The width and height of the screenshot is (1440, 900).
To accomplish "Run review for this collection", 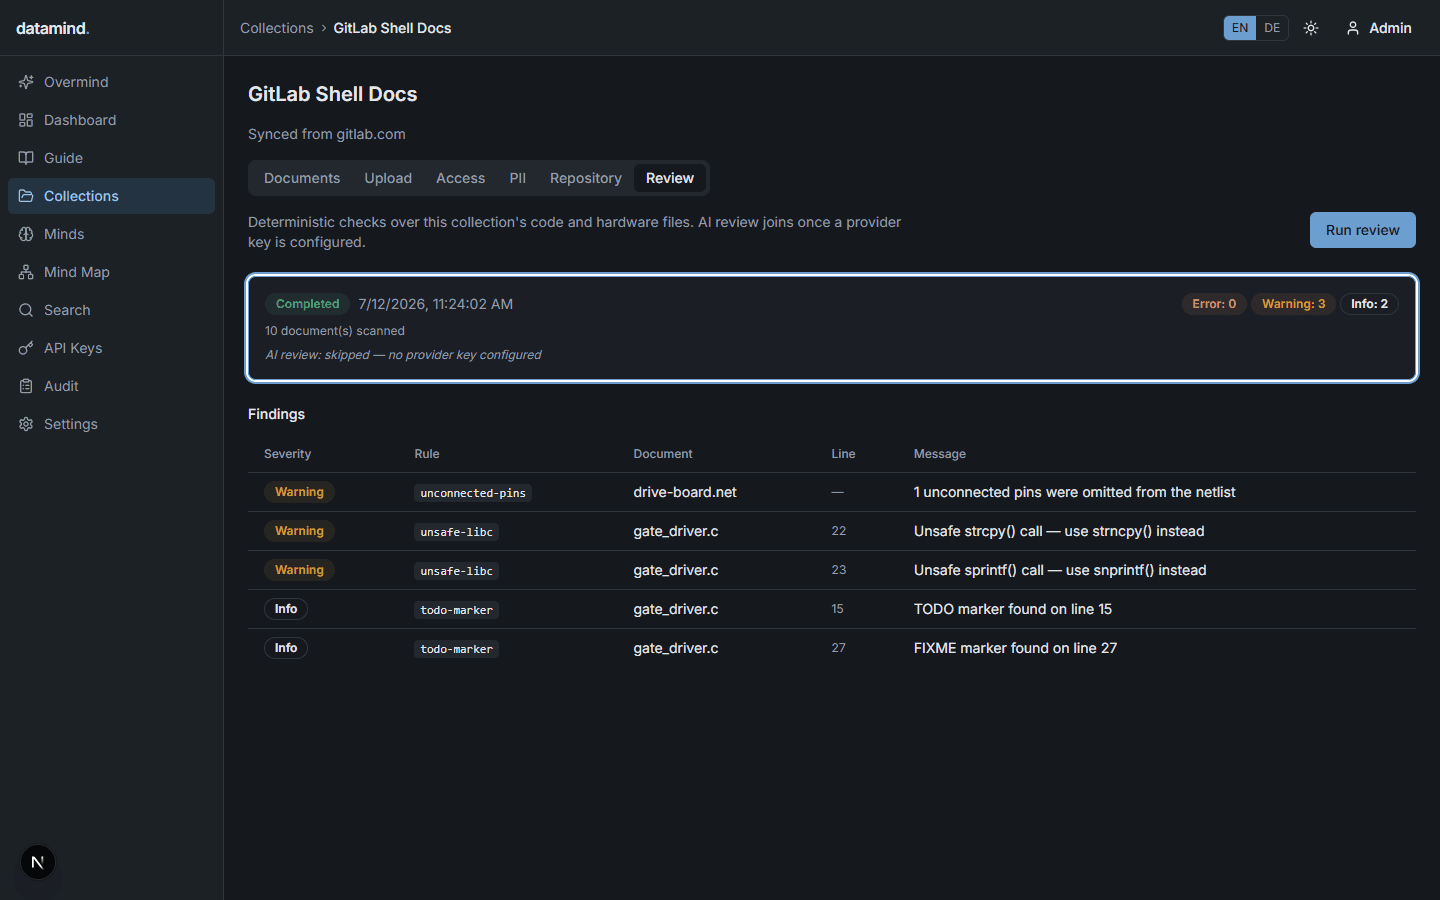I will click(1363, 230).
